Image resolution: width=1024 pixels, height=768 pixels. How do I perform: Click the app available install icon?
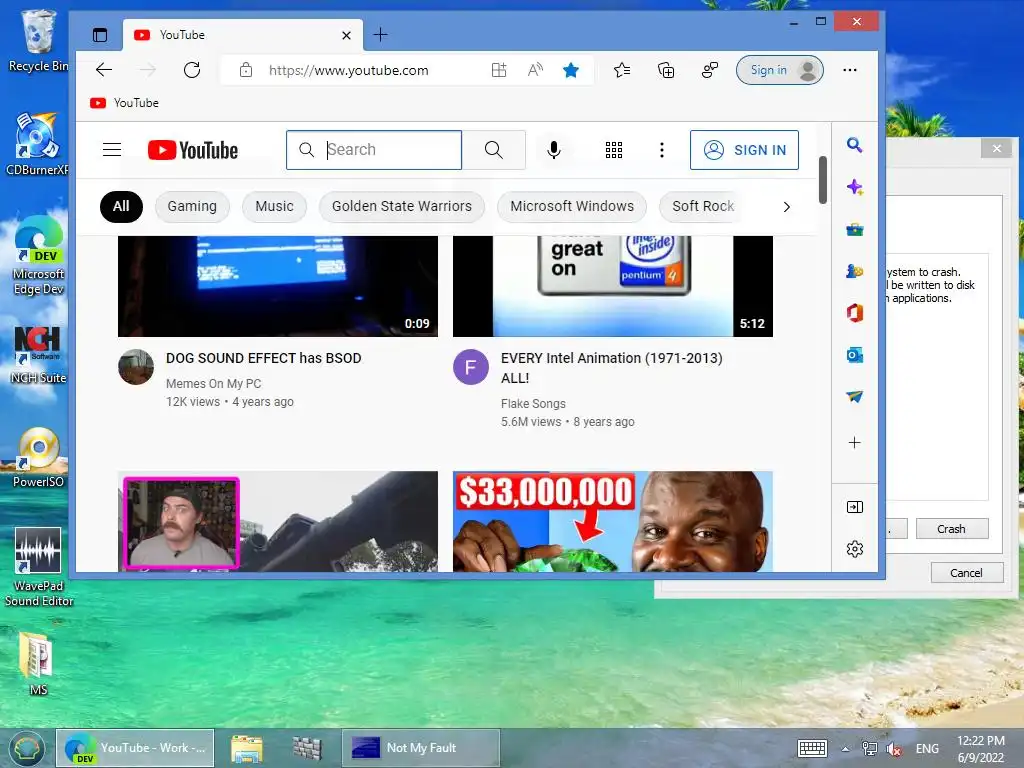[x=499, y=70]
